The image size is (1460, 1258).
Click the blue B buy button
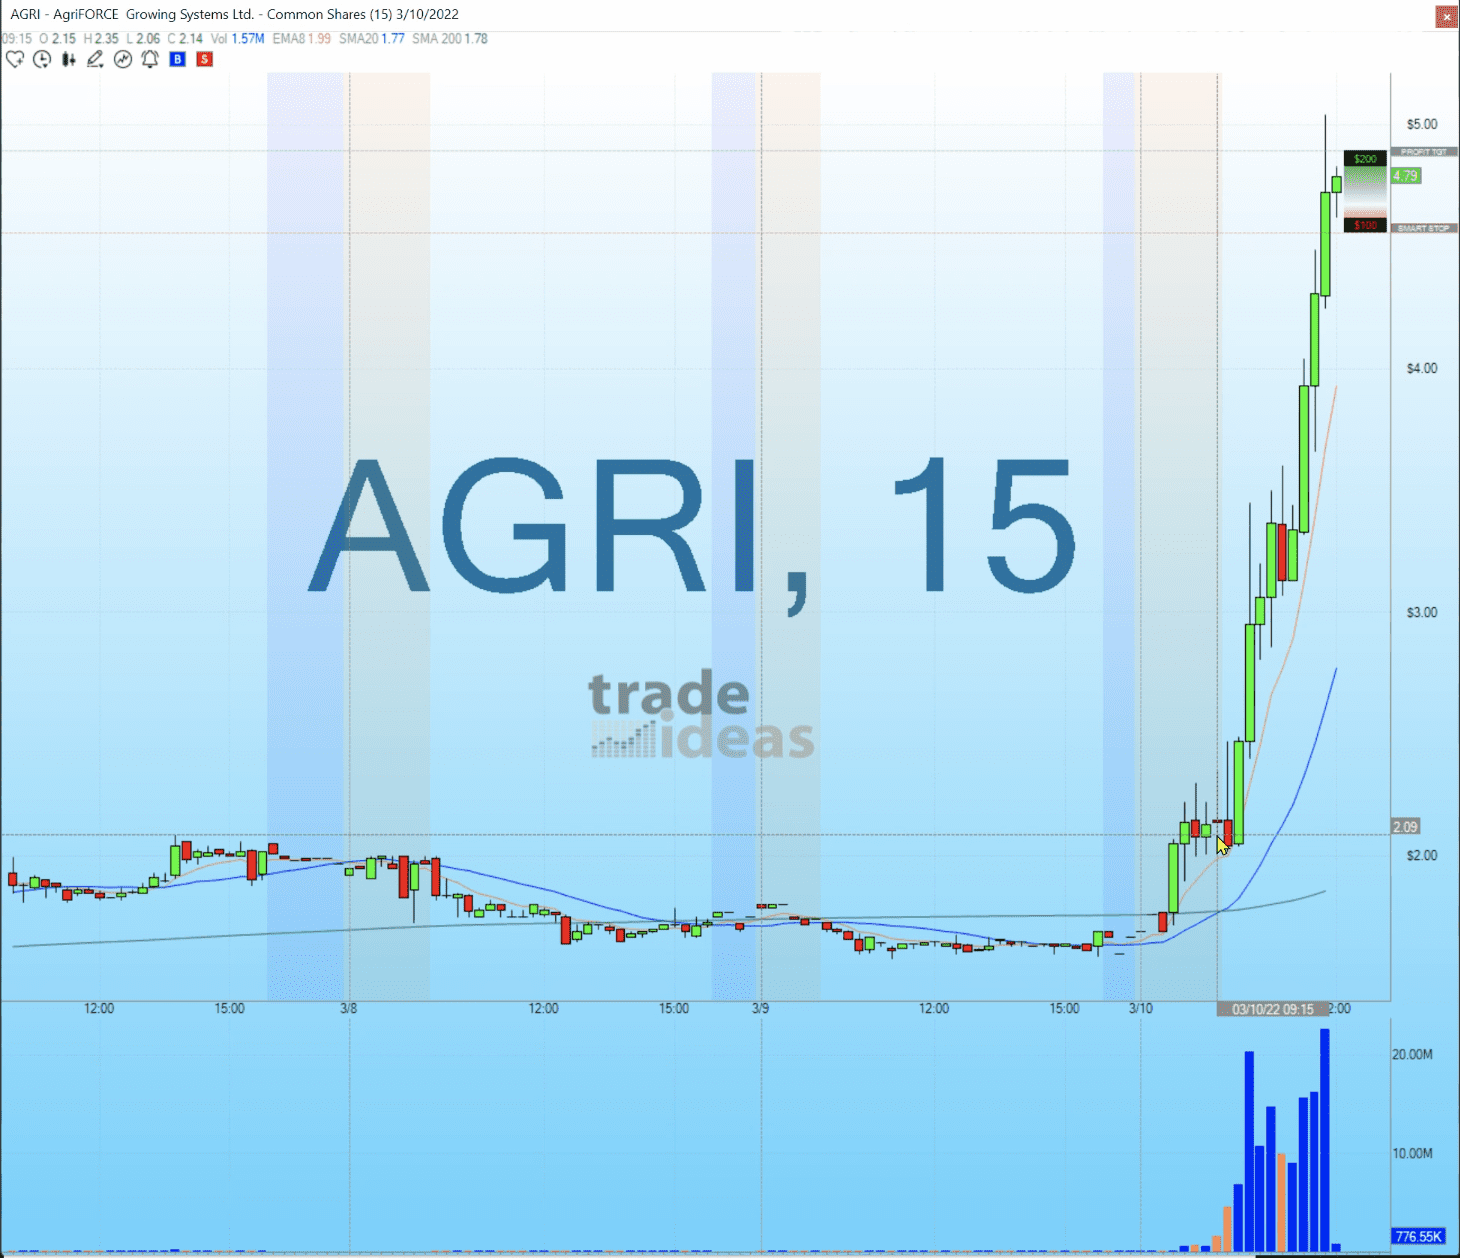click(177, 59)
